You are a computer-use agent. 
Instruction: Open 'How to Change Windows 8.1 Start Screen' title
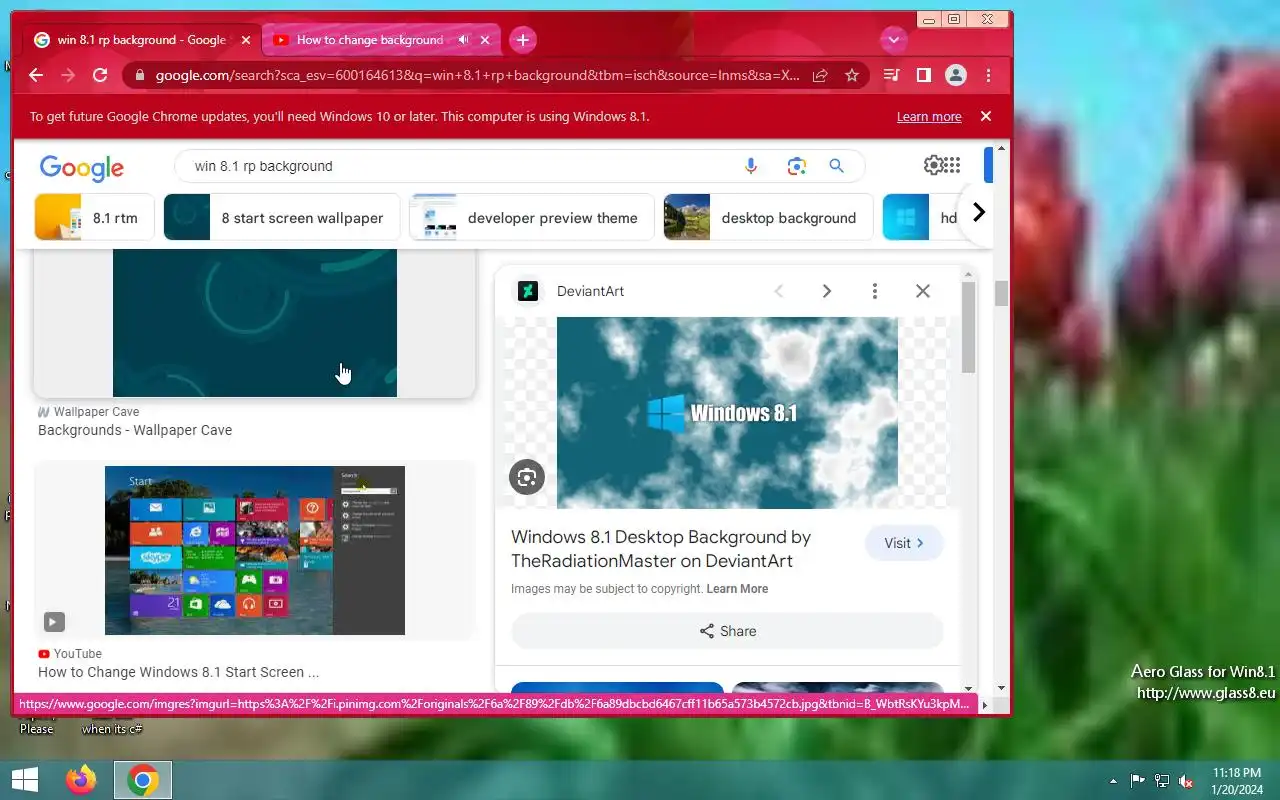pyautogui.click(x=178, y=672)
